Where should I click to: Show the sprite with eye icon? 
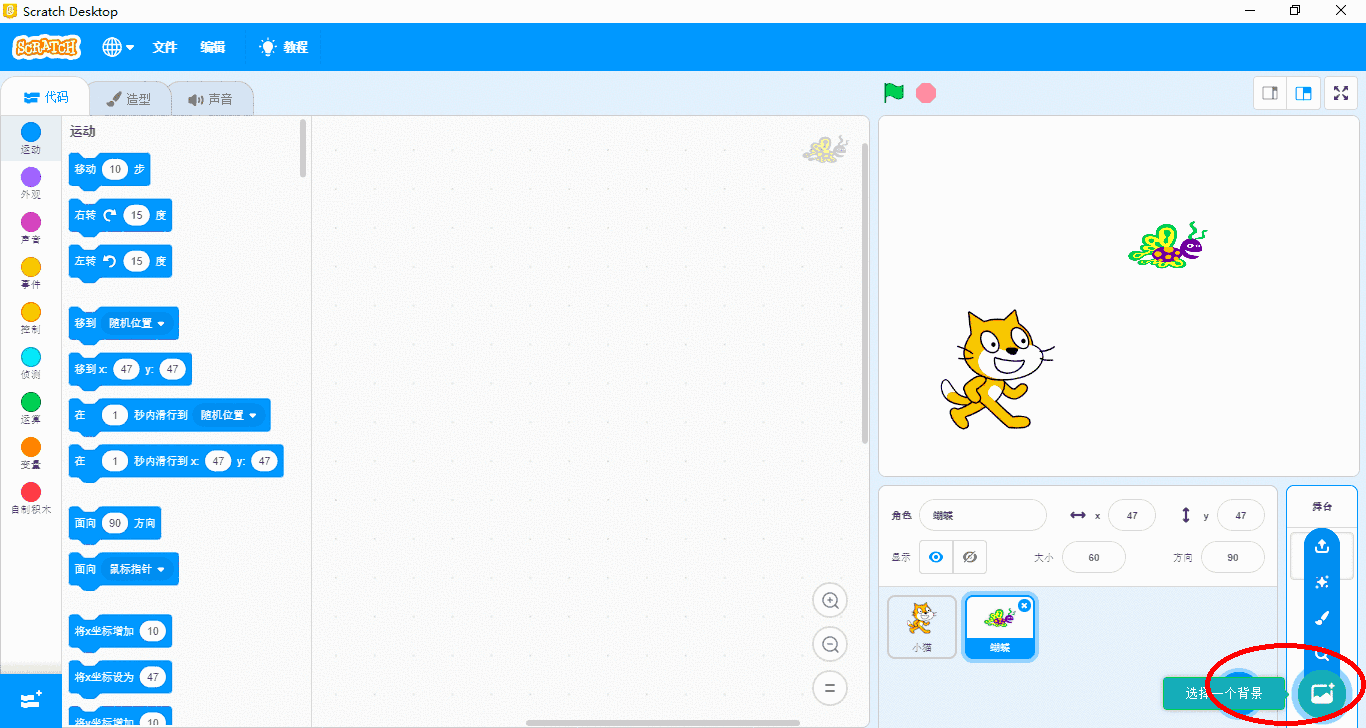[936, 557]
